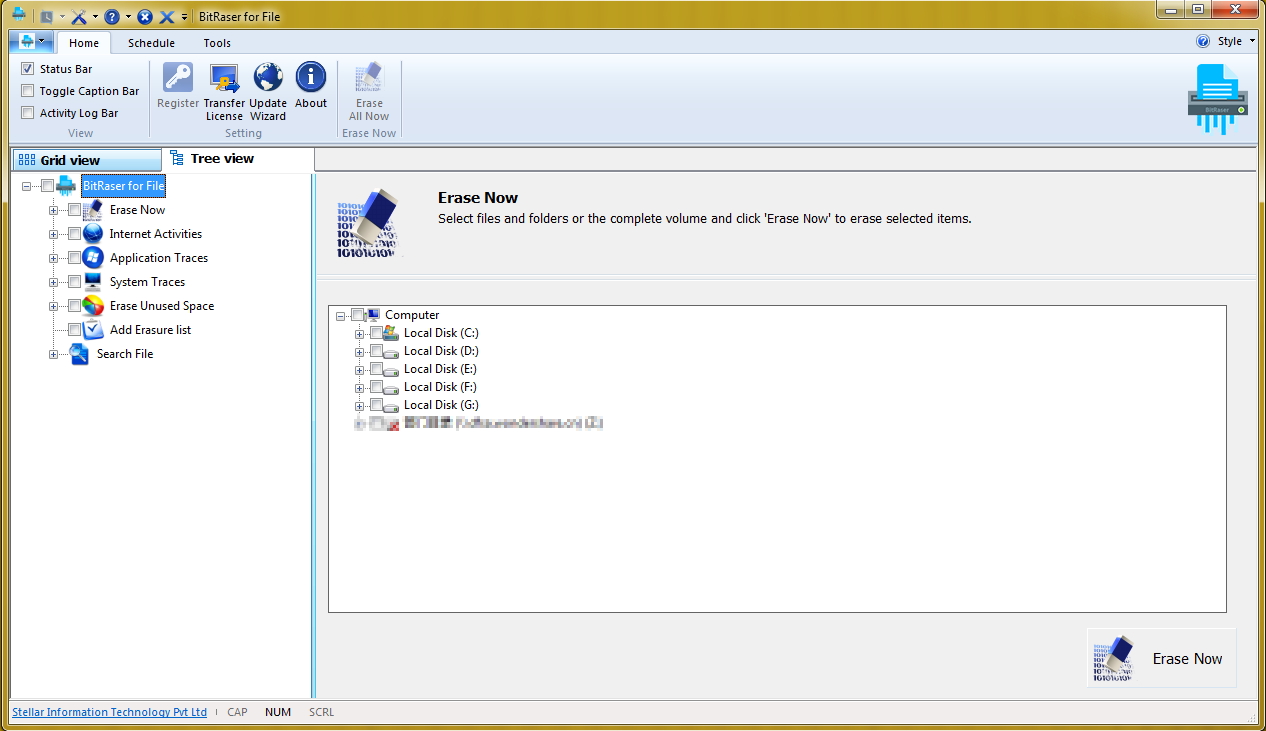The width and height of the screenshot is (1266, 731).
Task: Open the application menu button left of Home
Action: point(32,42)
